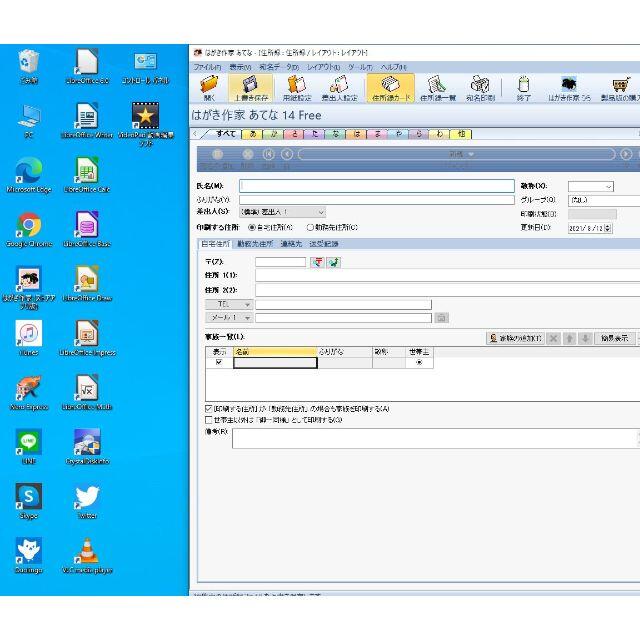Click the 開く (open) toolbar icon
This screenshot has width=640, height=640.
pos(209,87)
